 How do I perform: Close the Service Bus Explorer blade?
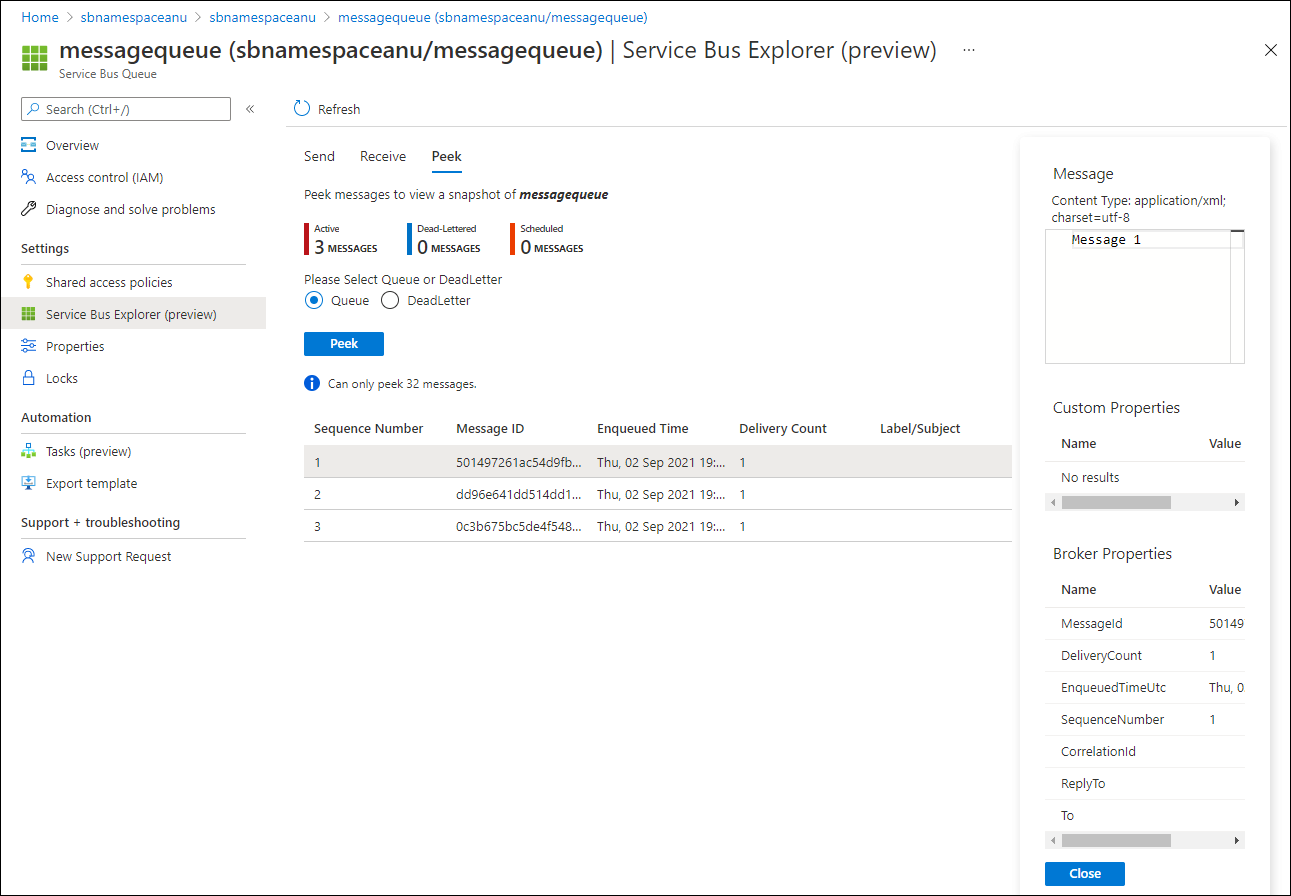(1271, 50)
